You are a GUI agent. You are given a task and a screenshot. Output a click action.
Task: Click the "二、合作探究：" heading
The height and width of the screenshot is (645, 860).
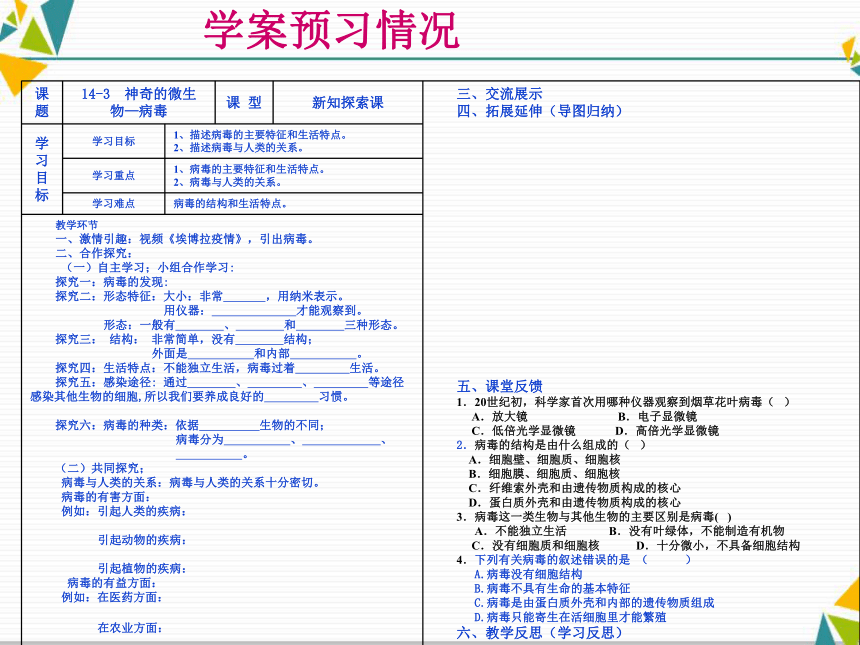pyautogui.click(x=94, y=253)
